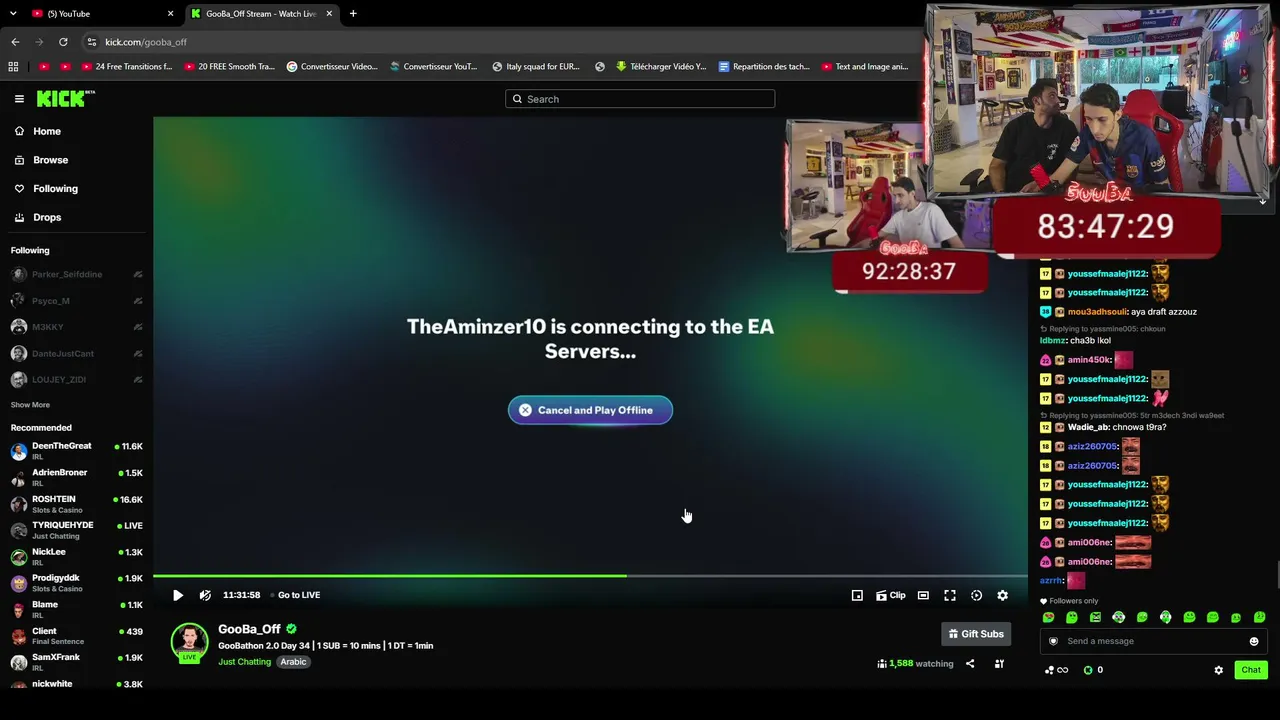Open bookmark Italy squad for EUR
The height and width of the screenshot is (720, 1280).
click(536, 67)
